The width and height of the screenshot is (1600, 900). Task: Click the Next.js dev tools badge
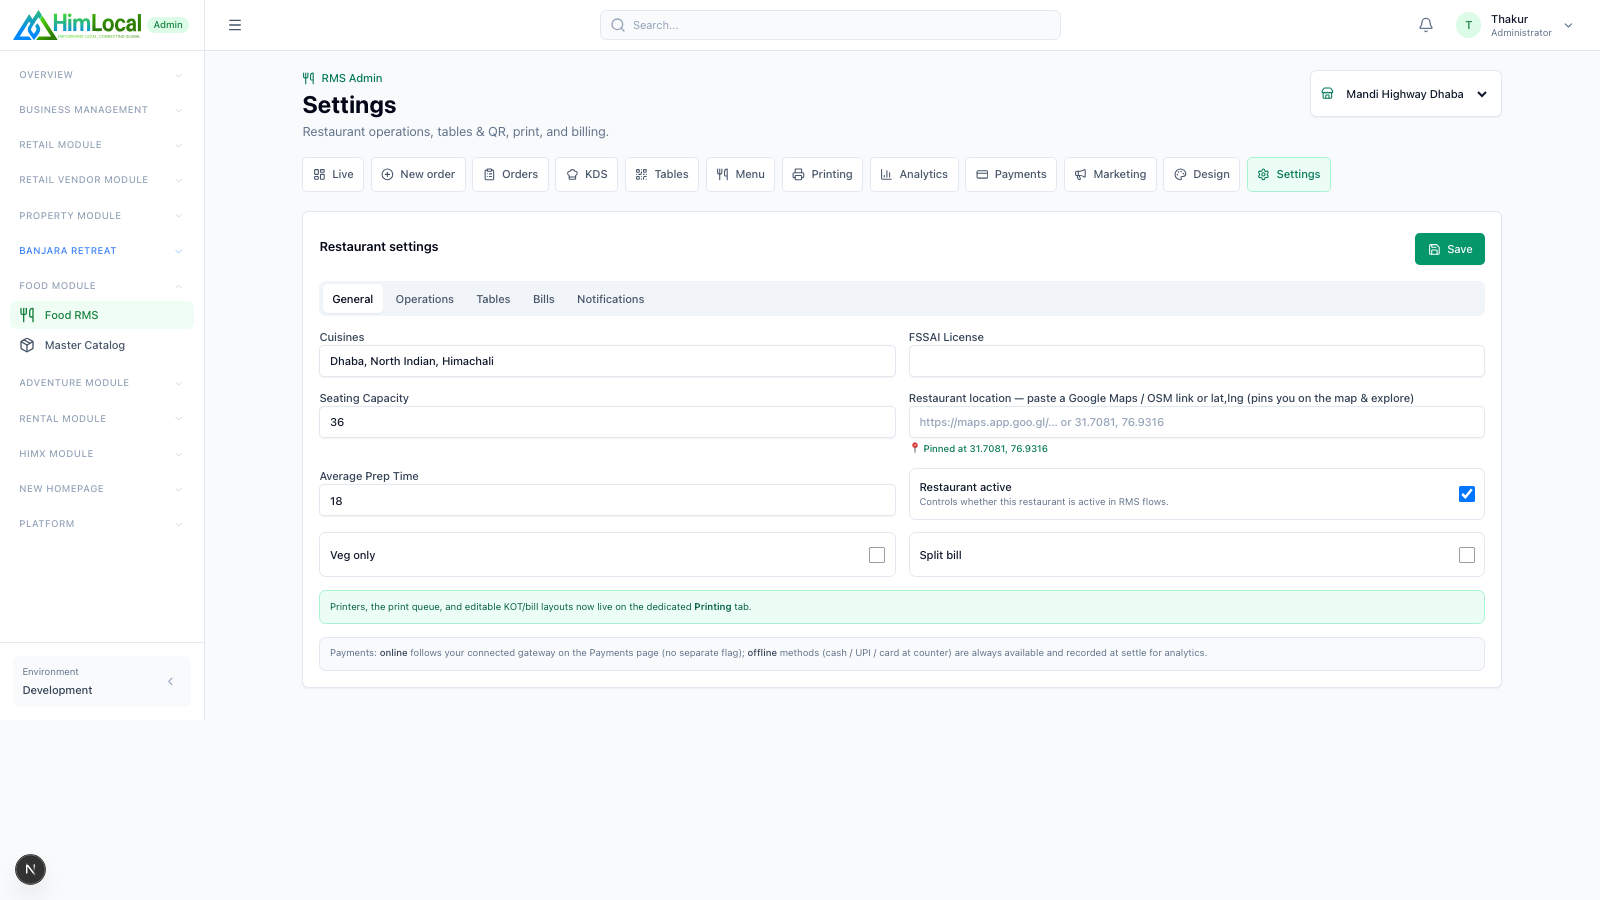(x=30, y=869)
